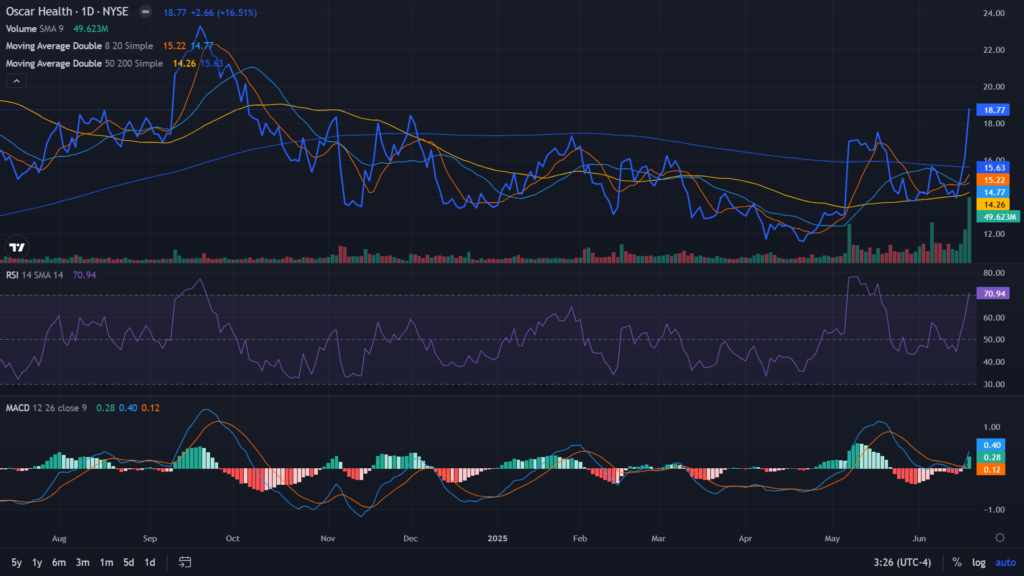Screen dimensions: 1024x576
Task: Click the Feb label on time axis
Action: (x=580, y=539)
